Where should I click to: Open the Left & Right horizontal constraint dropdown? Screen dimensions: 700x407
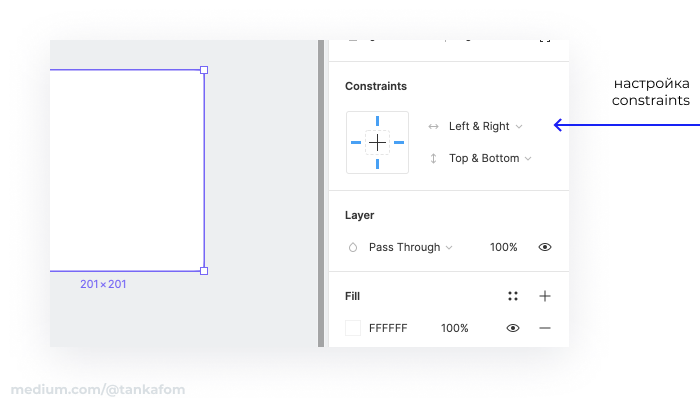pyautogui.click(x=485, y=126)
